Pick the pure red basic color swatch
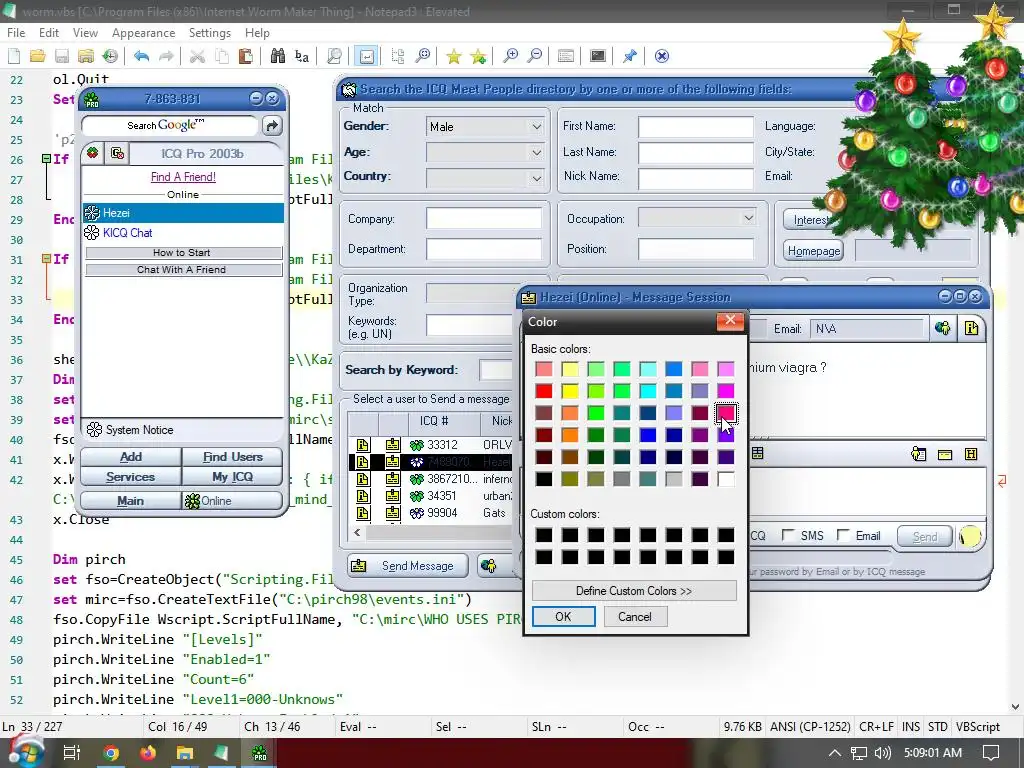 tap(543, 391)
